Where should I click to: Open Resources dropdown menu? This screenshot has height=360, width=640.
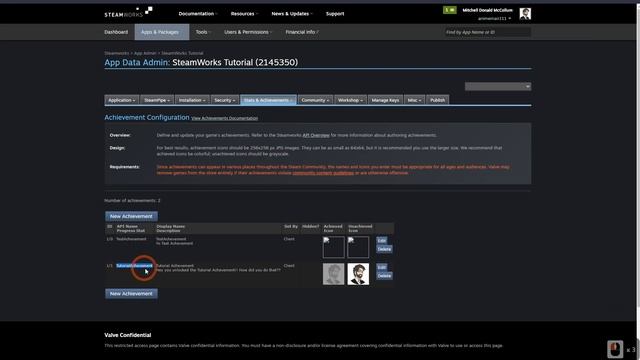(x=244, y=13)
